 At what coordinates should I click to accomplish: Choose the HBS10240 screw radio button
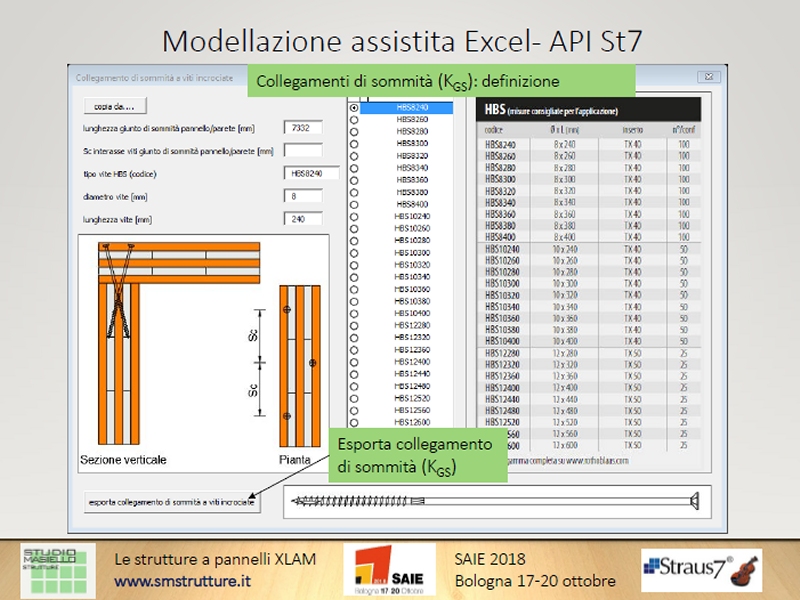coord(354,216)
